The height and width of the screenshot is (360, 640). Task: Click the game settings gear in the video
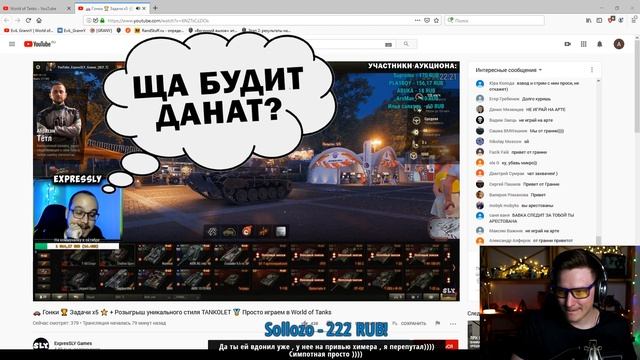[x=38, y=67]
